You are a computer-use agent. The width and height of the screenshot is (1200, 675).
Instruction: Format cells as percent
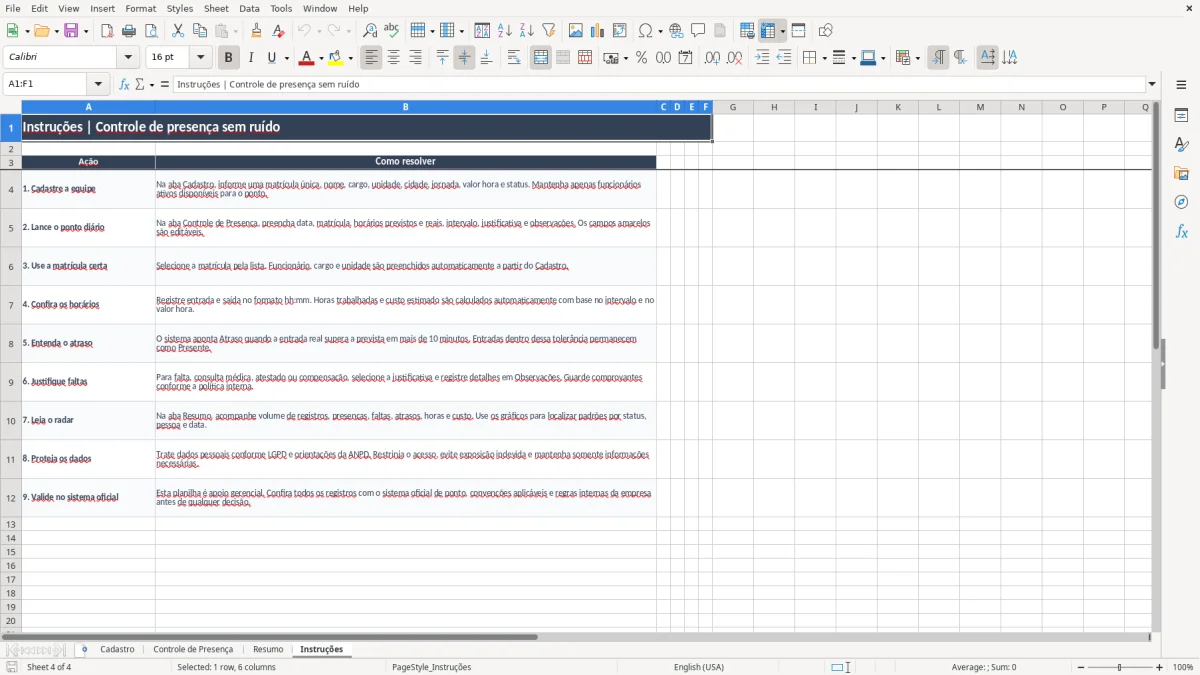[x=641, y=58]
